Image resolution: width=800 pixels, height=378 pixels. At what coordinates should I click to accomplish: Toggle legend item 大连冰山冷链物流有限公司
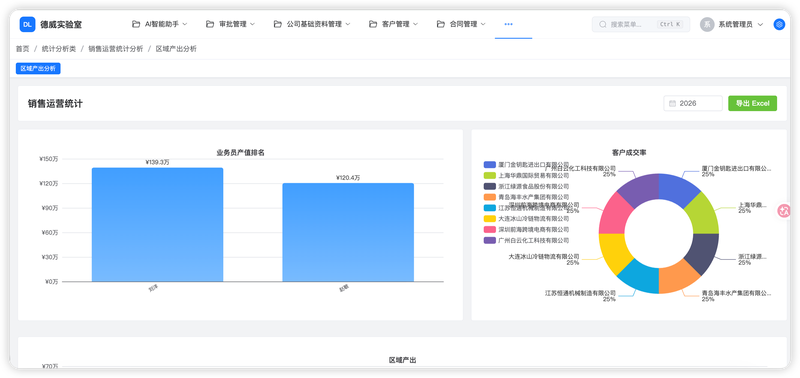pyautogui.click(x=526, y=219)
